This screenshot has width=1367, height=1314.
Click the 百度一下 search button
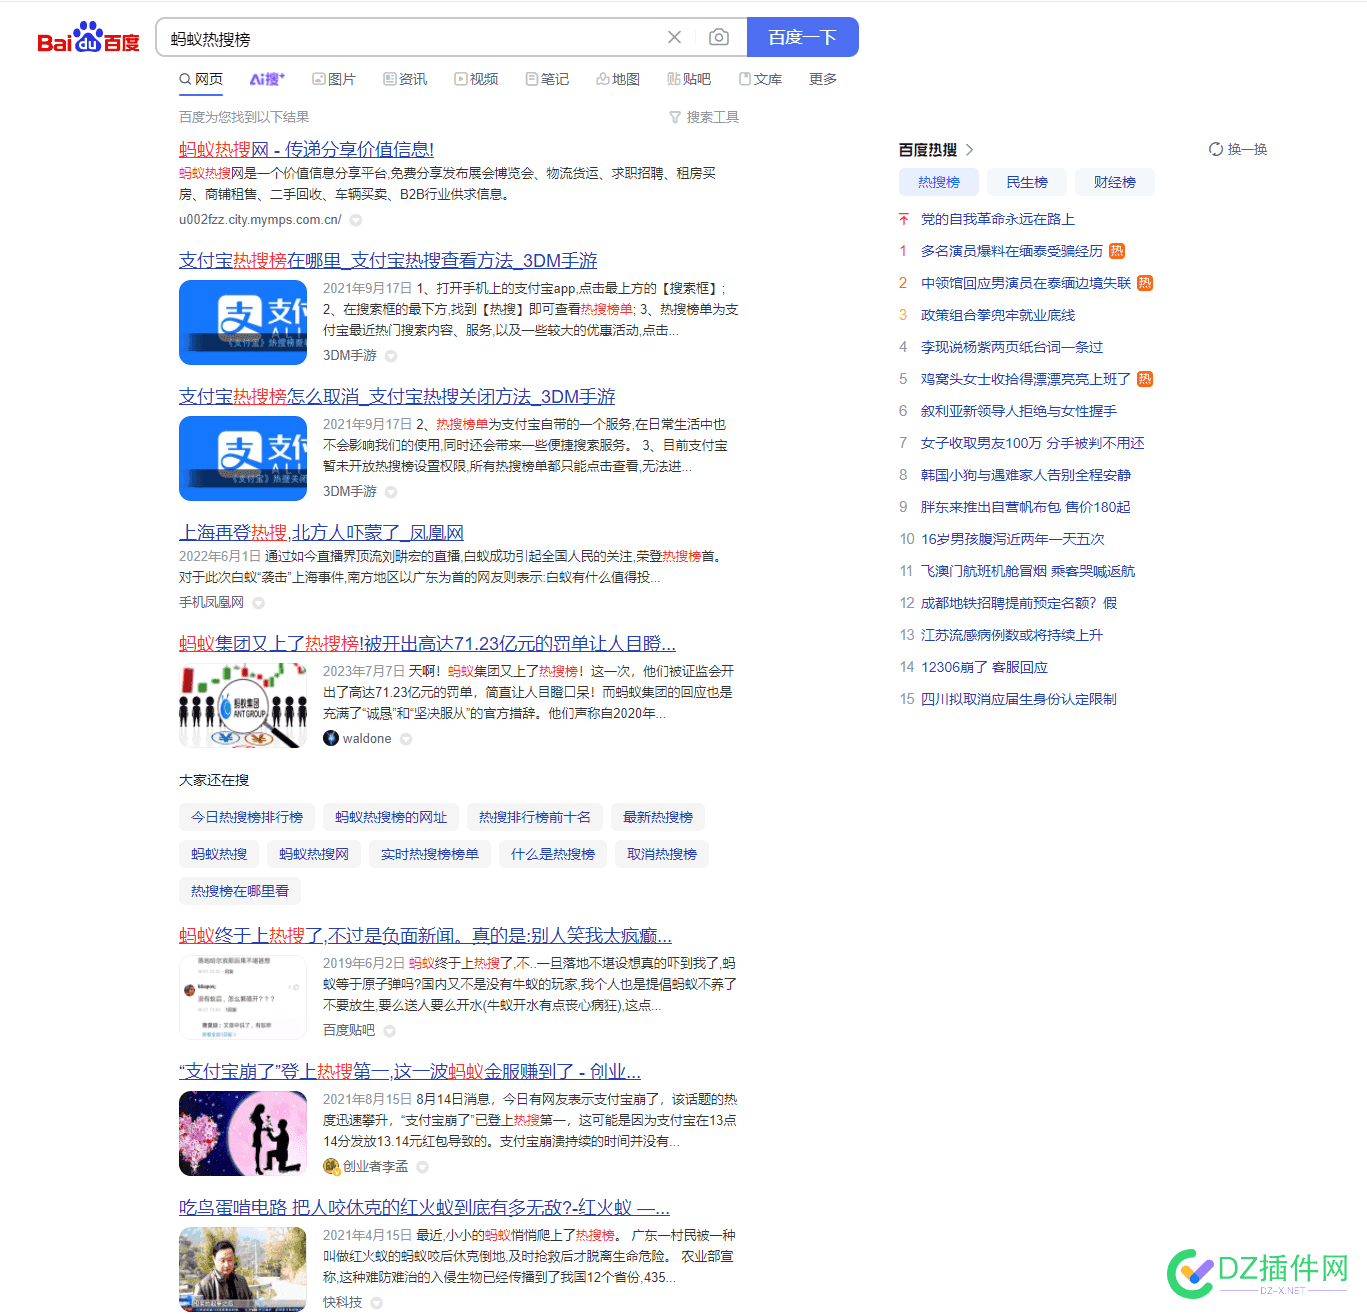[x=802, y=37]
